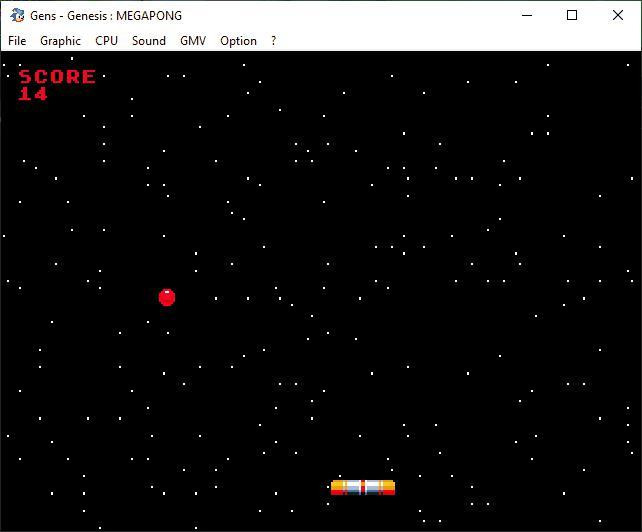
Task: Open the File menu
Action: point(17,41)
